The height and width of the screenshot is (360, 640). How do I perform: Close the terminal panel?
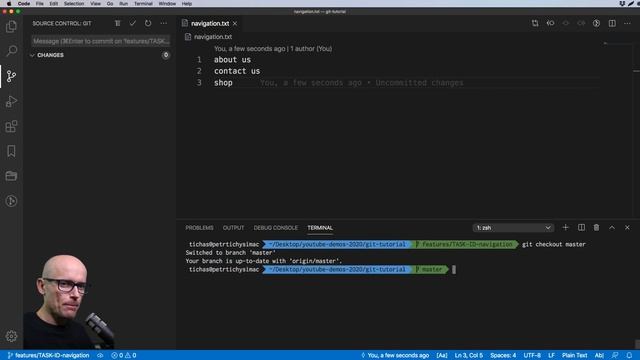coord(627,227)
